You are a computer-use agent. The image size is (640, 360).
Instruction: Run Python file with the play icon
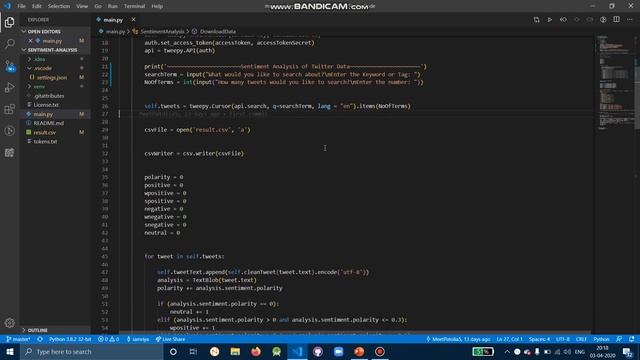[550, 20]
